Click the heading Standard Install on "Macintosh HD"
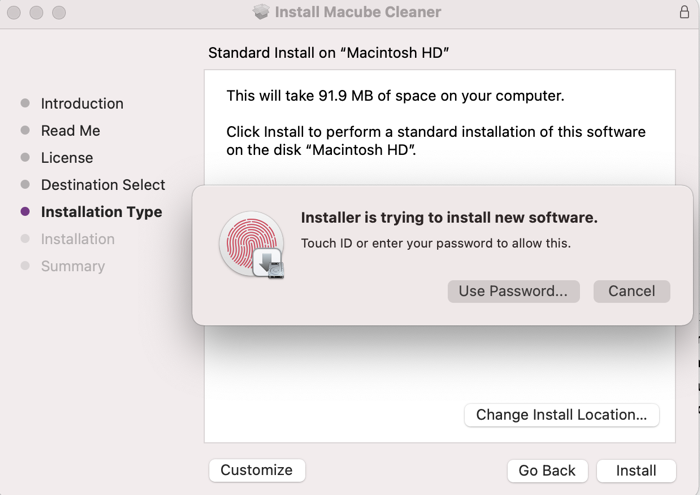 [x=329, y=53]
